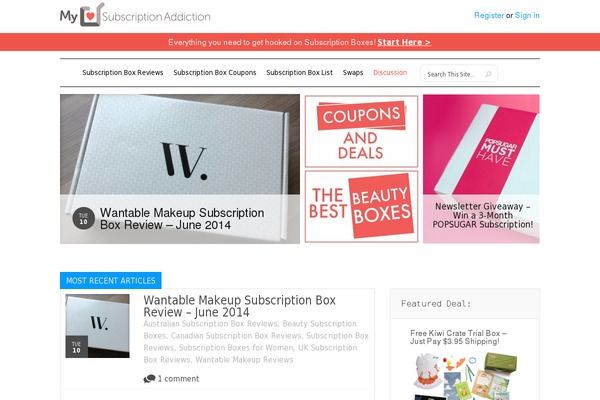This screenshot has width=600, height=400.
Task: Click the Register link
Action: pos(489,15)
